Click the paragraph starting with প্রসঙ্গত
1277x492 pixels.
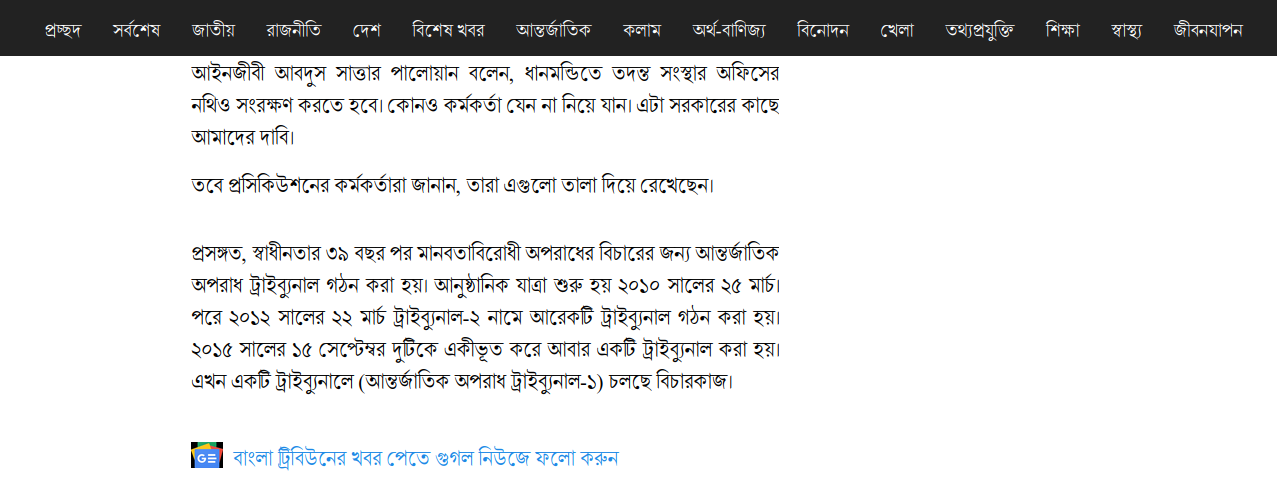(486, 315)
